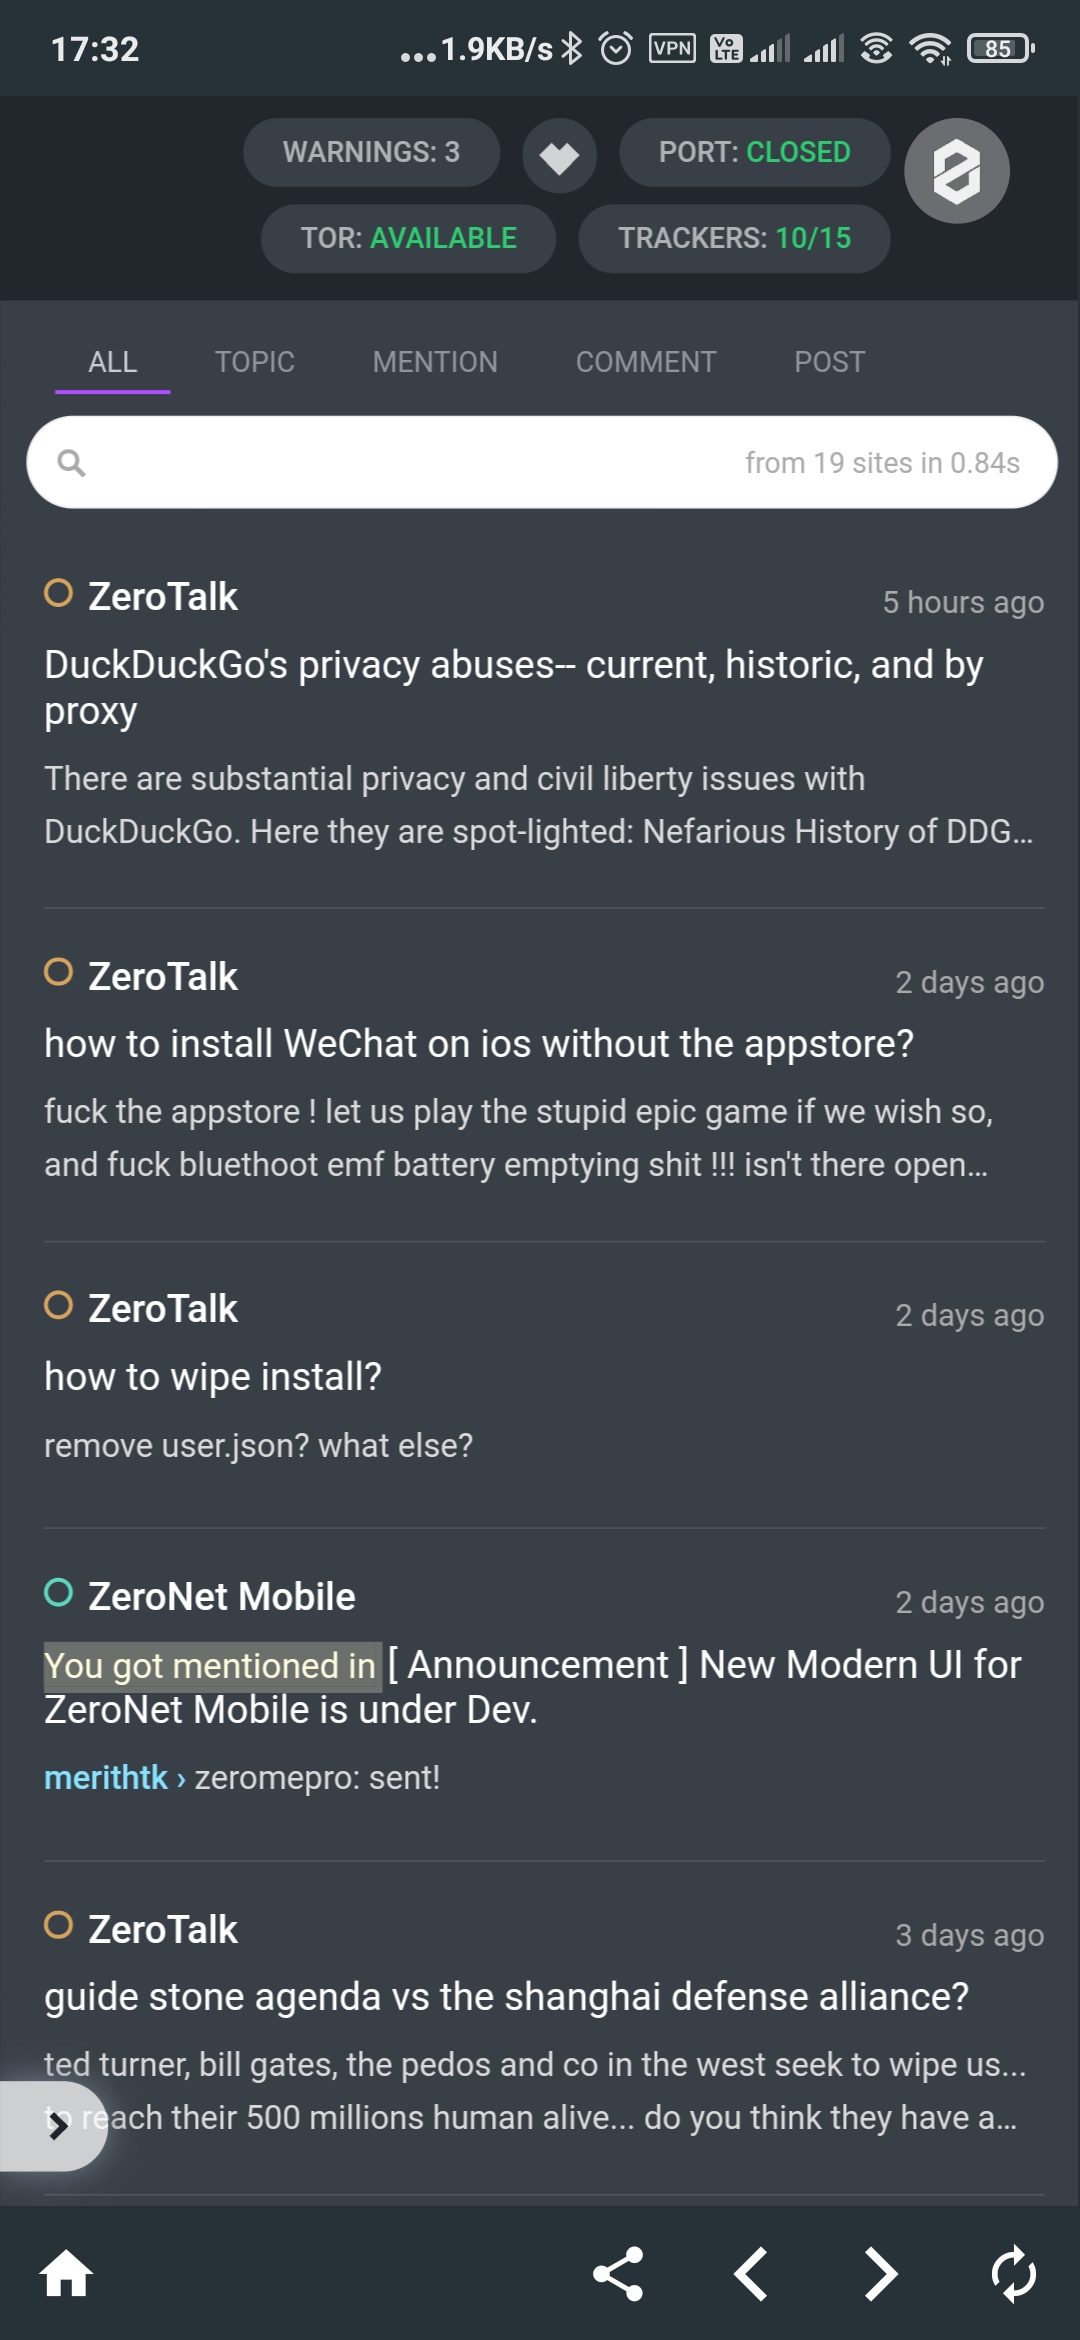
Task: Switch to the MENTION tab
Action: (435, 362)
